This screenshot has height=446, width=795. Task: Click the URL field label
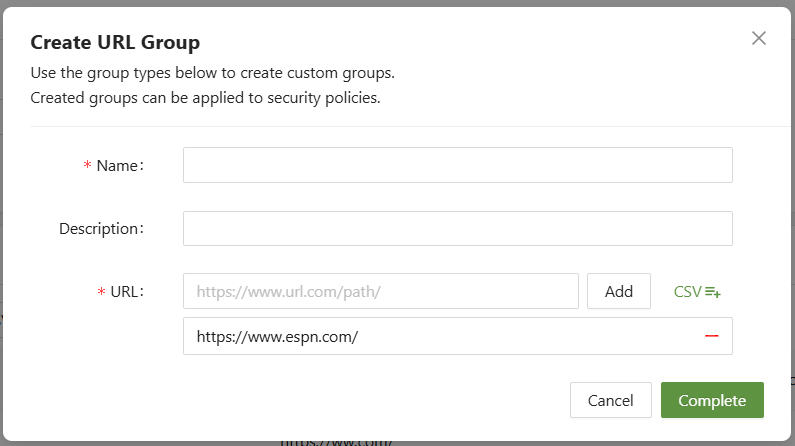click(127, 292)
